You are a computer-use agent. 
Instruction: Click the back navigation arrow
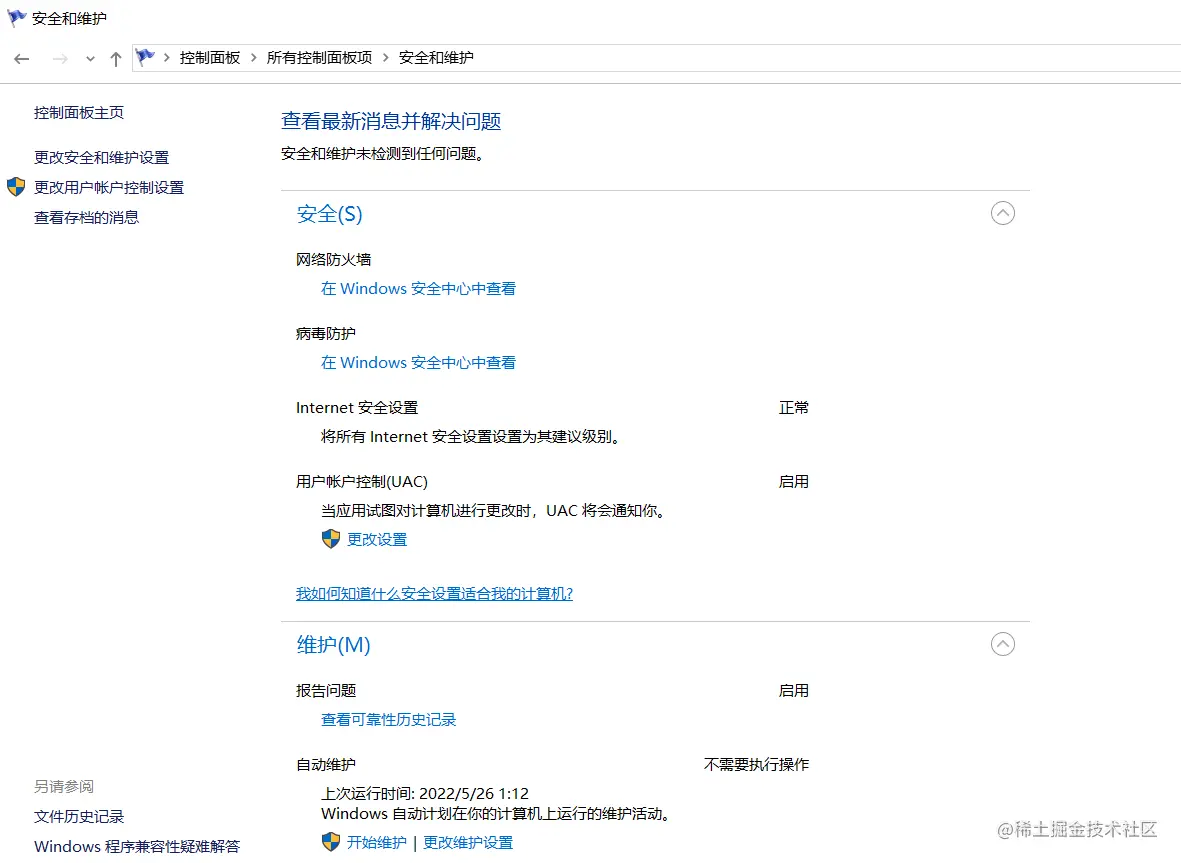point(21,58)
